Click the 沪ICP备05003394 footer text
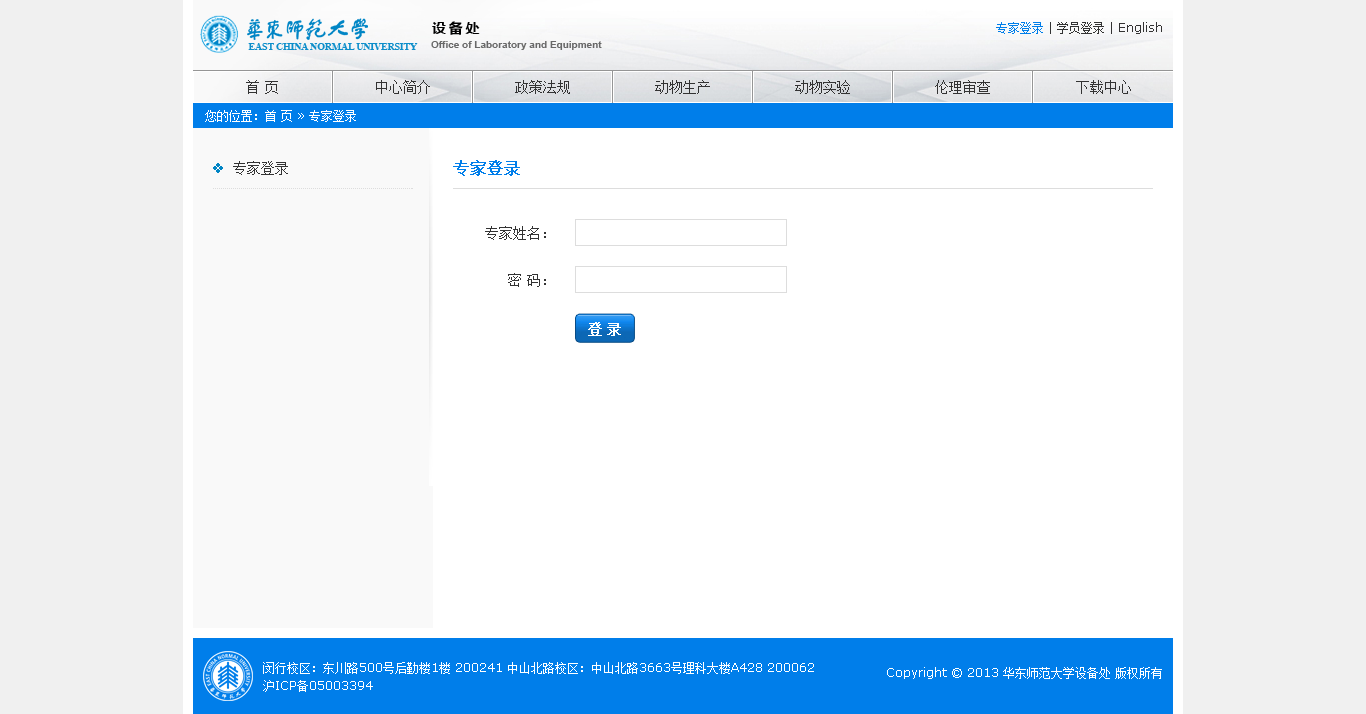The width and height of the screenshot is (1366, 714). click(x=318, y=686)
